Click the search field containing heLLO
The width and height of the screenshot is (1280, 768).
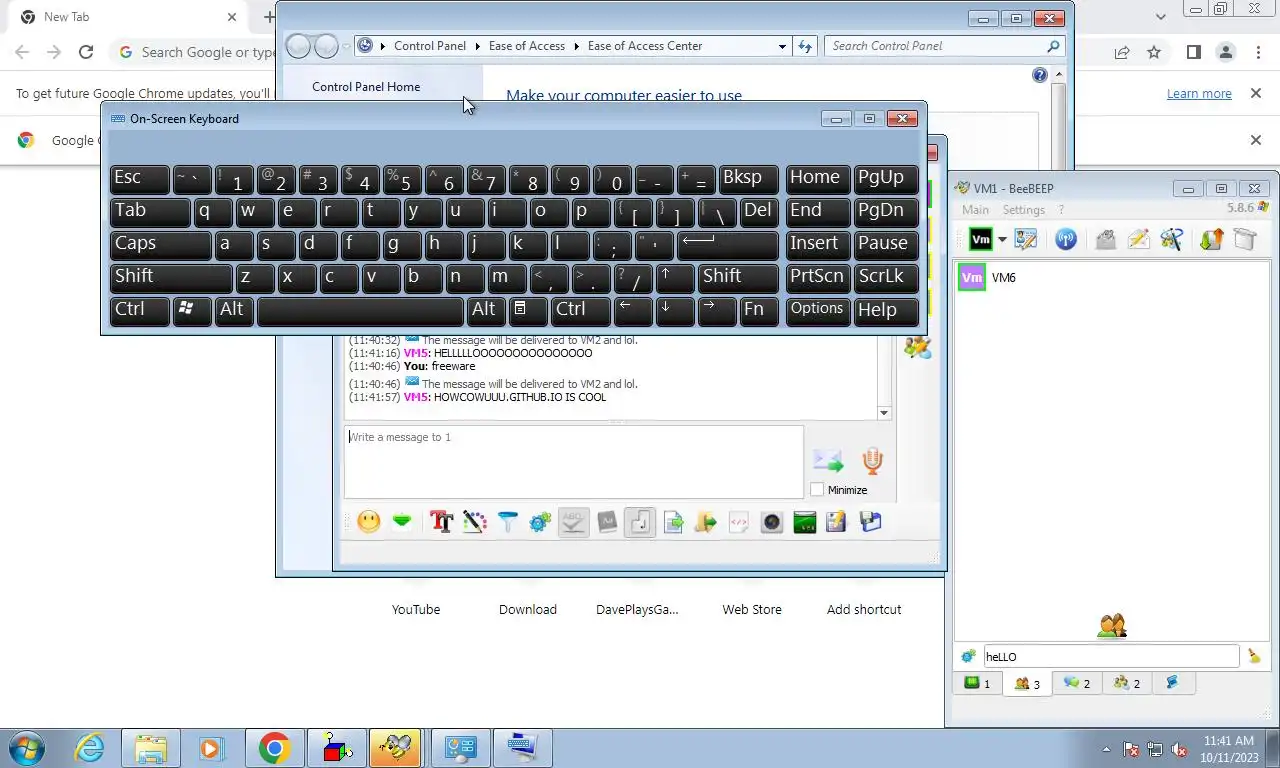1111,657
